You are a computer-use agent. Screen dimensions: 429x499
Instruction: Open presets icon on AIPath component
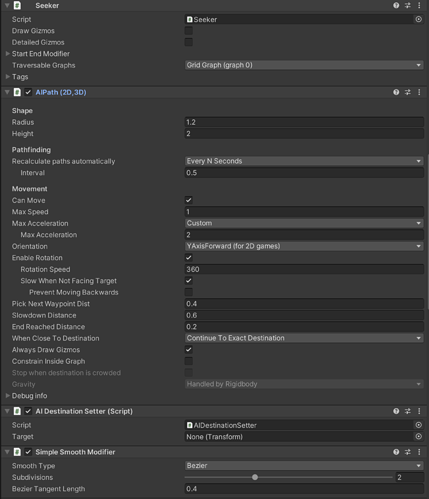pyautogui.click(x=408, y=92)
